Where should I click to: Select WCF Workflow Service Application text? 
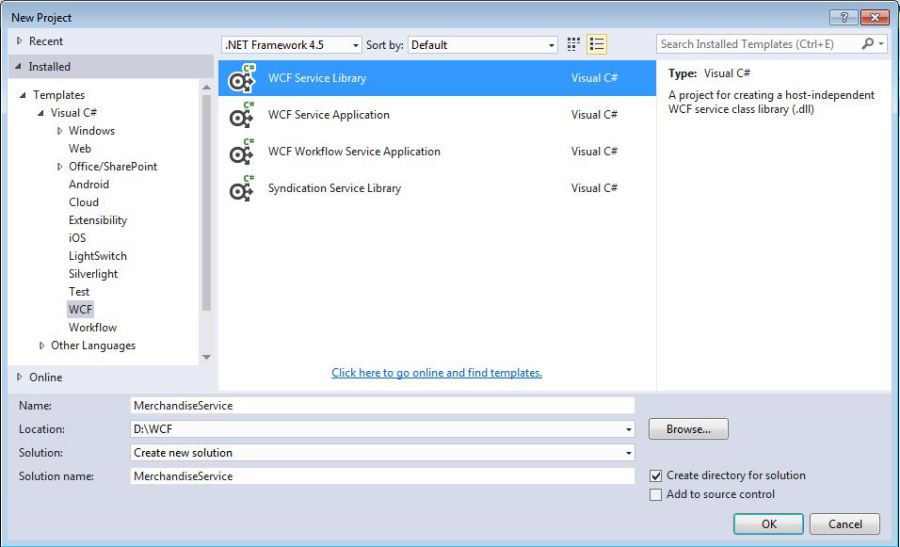(354, 152)
